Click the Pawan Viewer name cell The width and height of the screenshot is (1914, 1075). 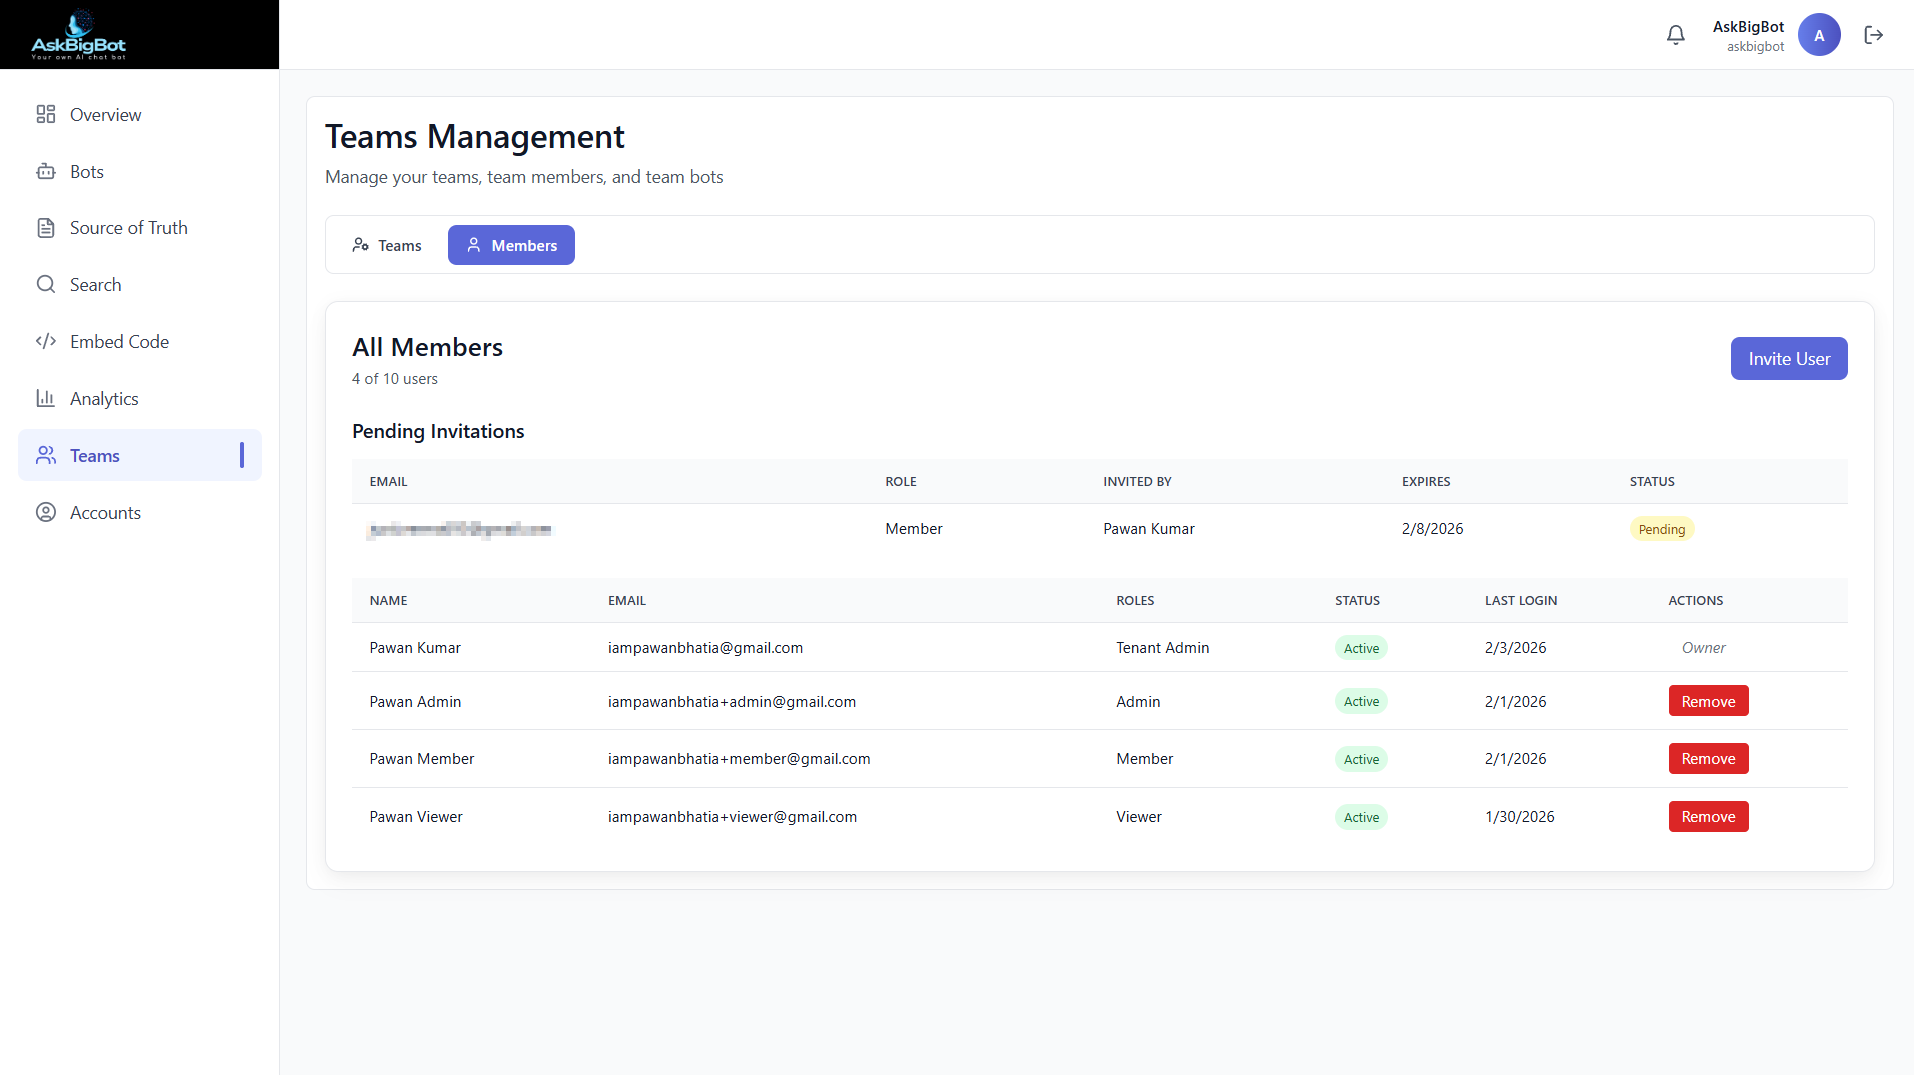[416, 817]
